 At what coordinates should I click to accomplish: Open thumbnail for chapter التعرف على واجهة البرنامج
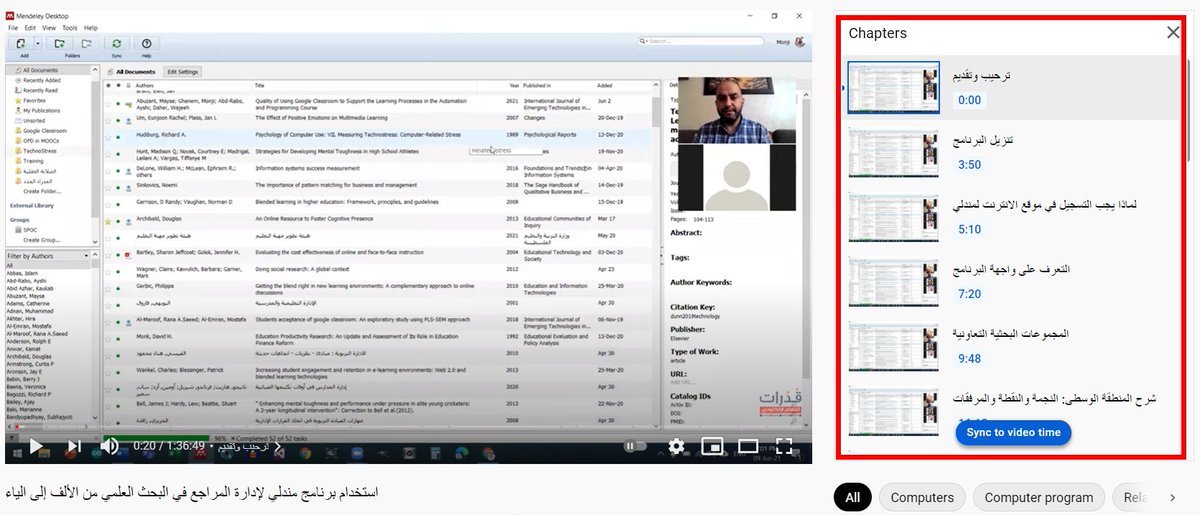(x=894, y=282)
